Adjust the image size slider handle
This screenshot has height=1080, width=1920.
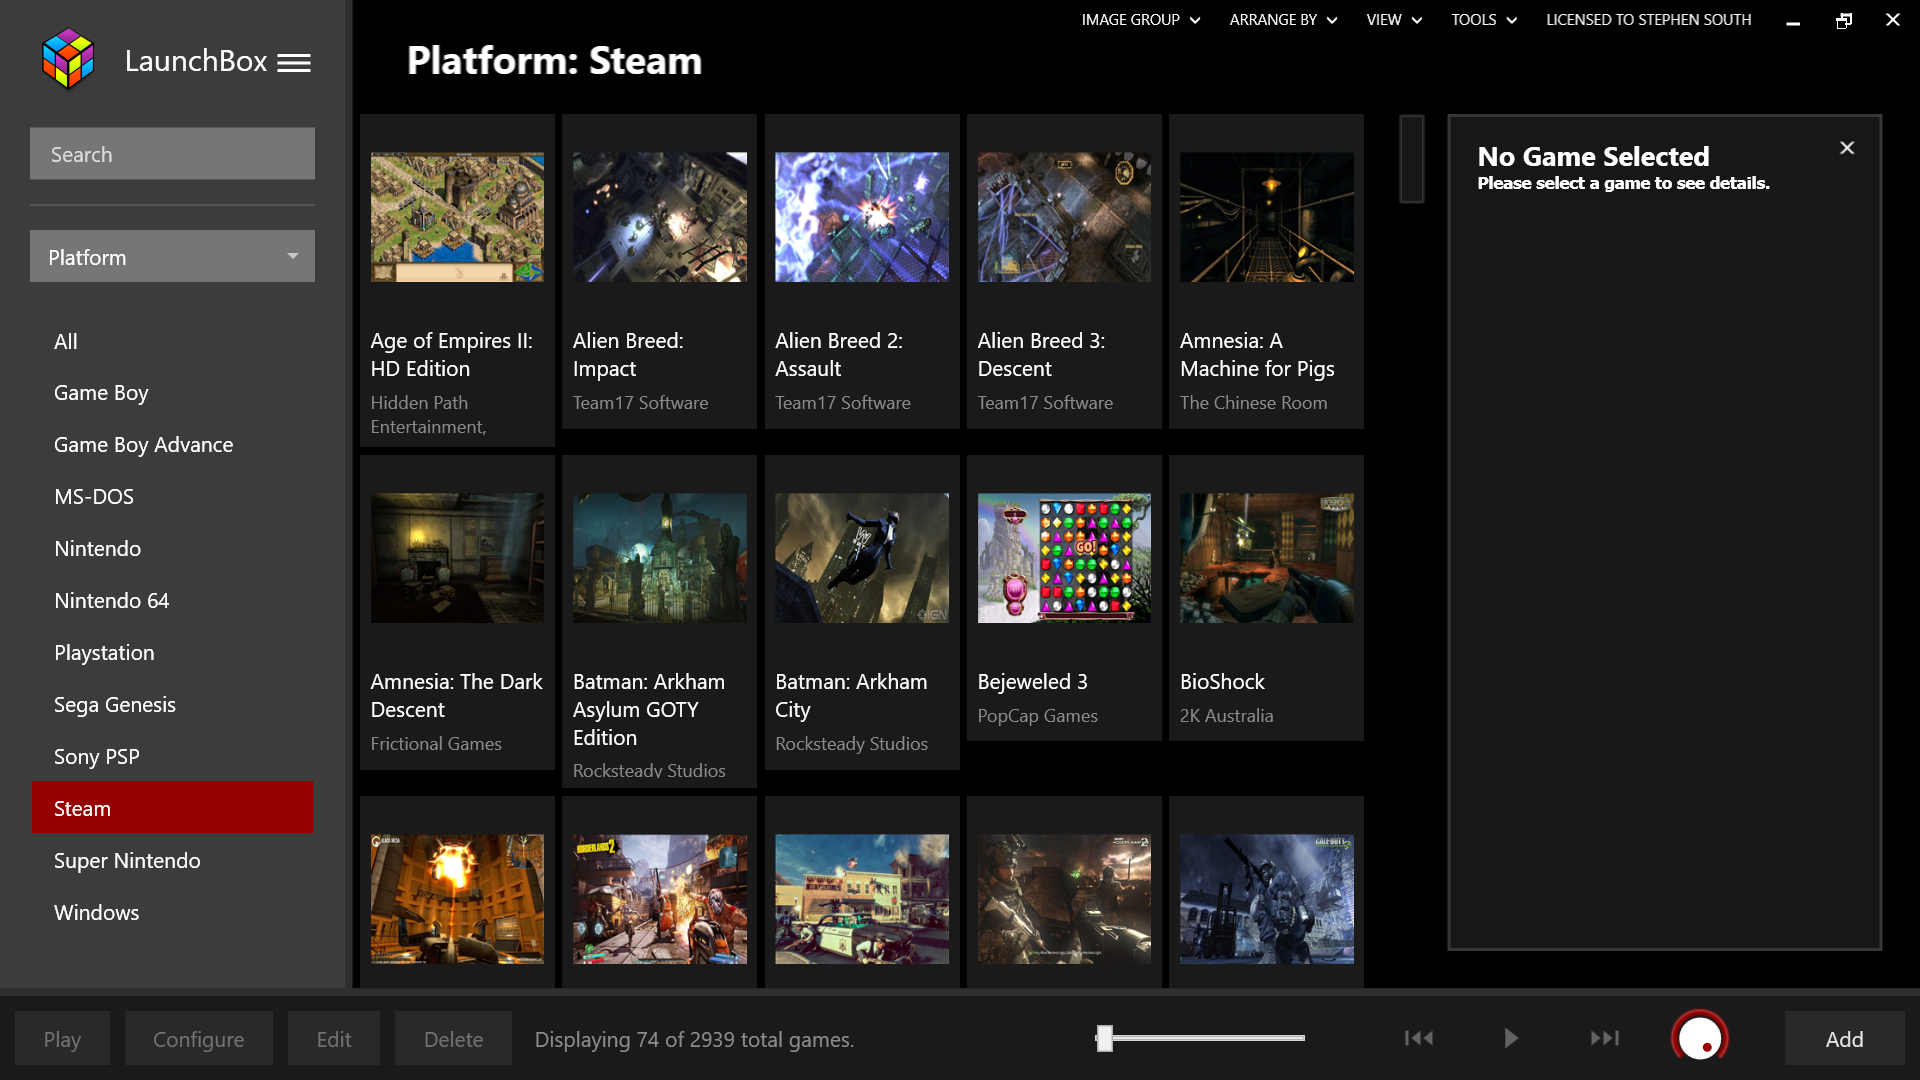pos(1104,1038)
